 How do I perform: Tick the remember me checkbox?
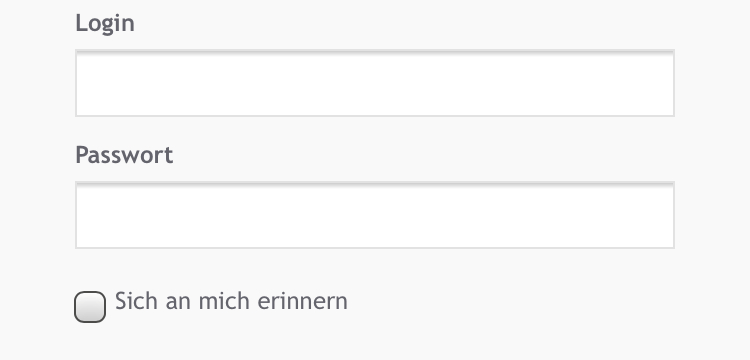point(90,306)
